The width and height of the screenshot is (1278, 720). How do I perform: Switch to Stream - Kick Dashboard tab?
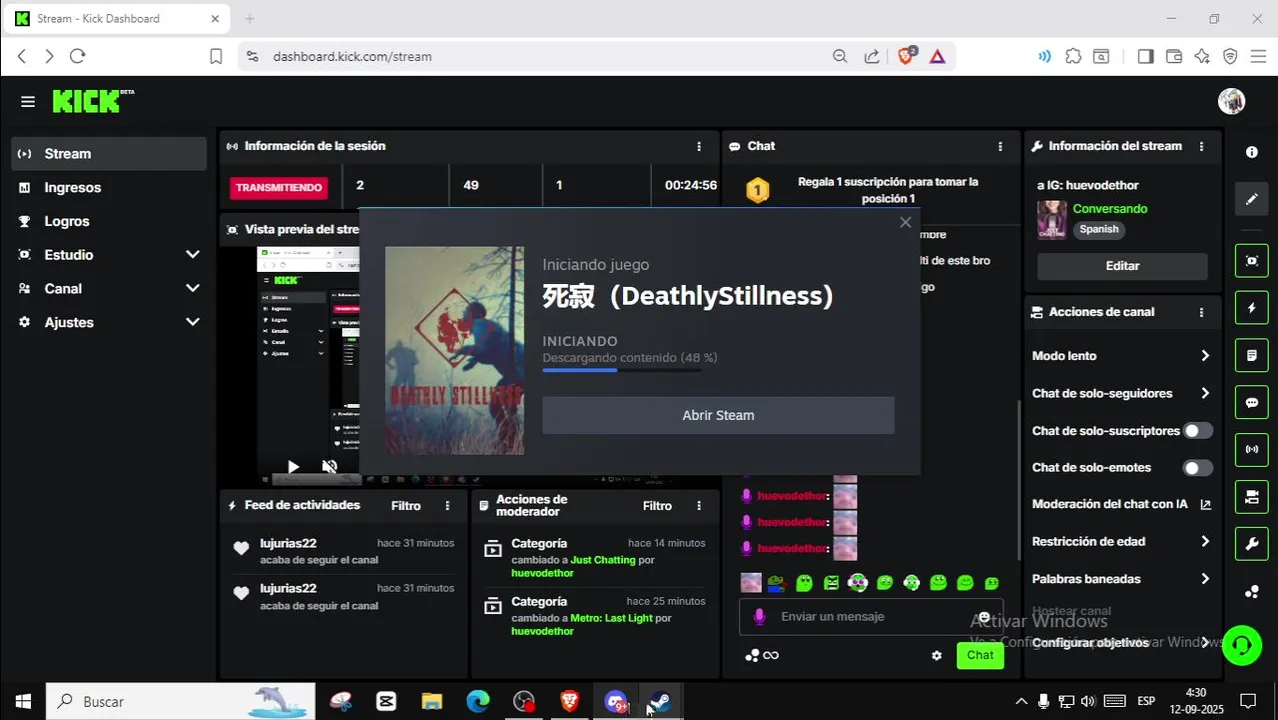pyautogui.click(x=118, y=19)
